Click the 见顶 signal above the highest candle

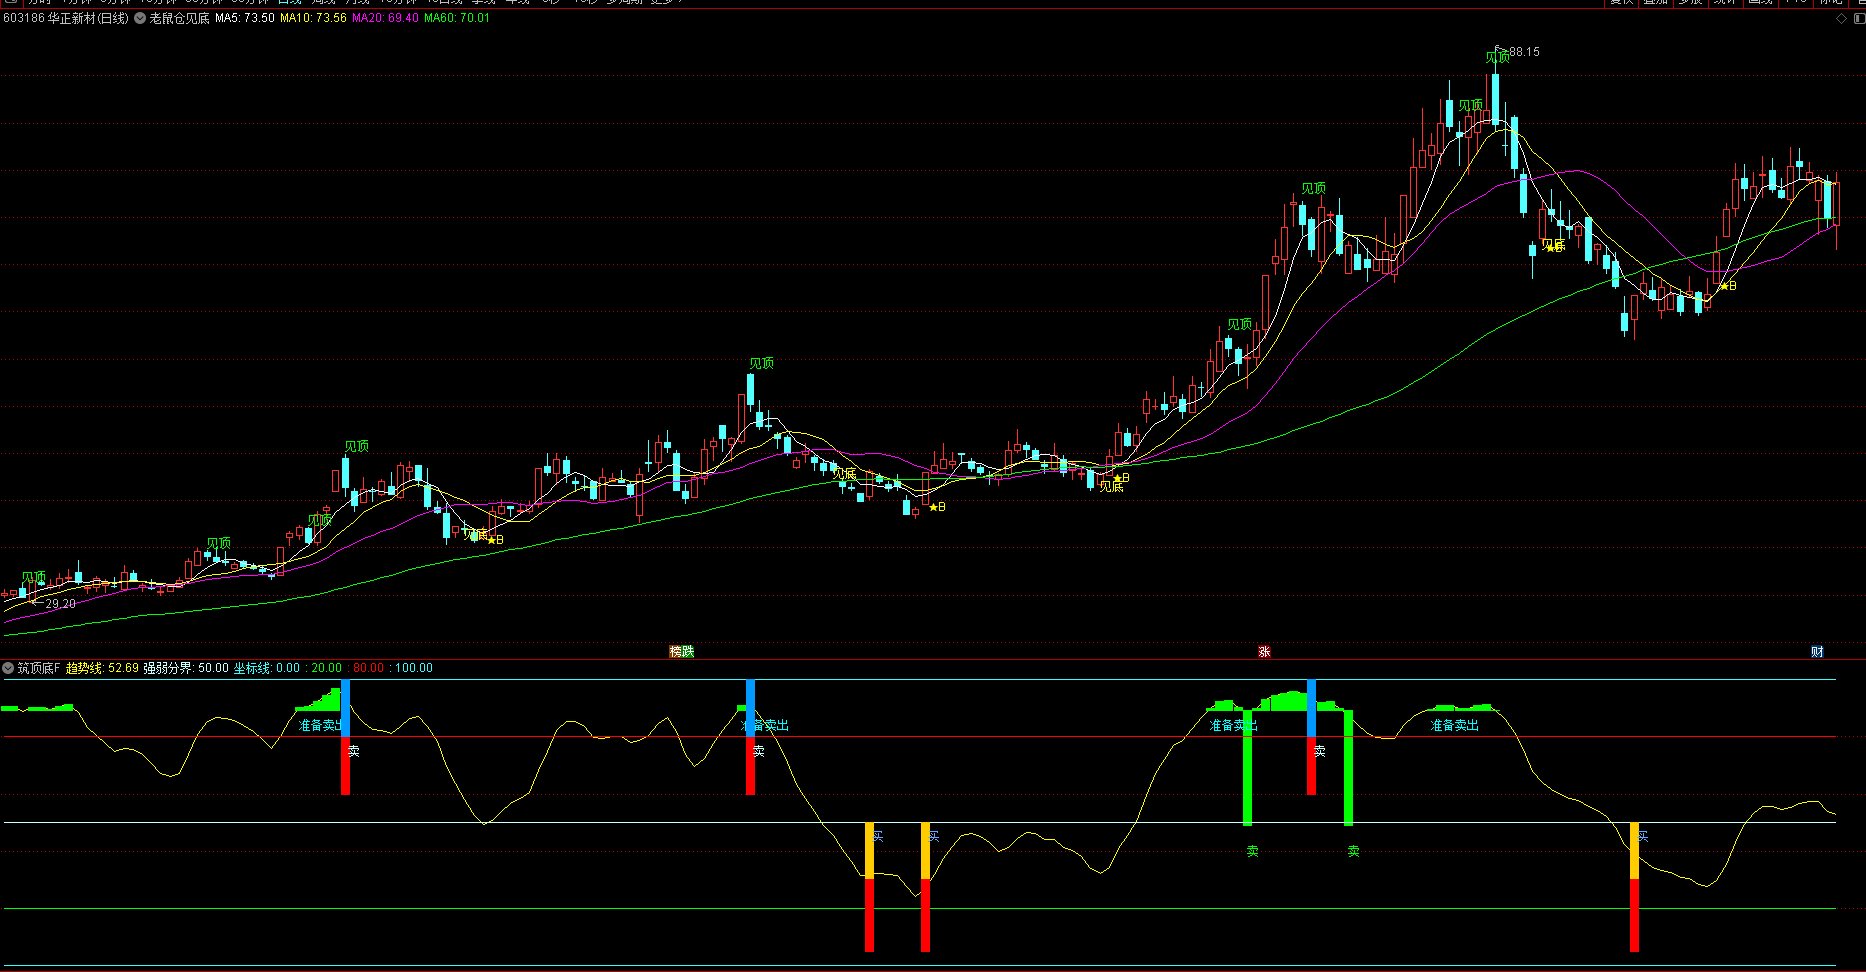(x=1497, y=58)
